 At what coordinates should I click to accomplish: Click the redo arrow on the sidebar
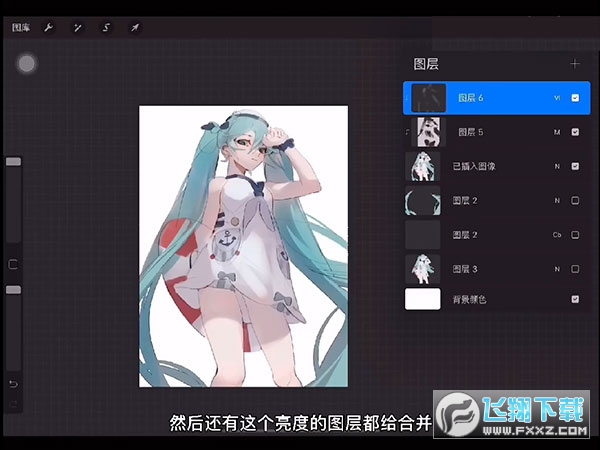tap(13, 404)
